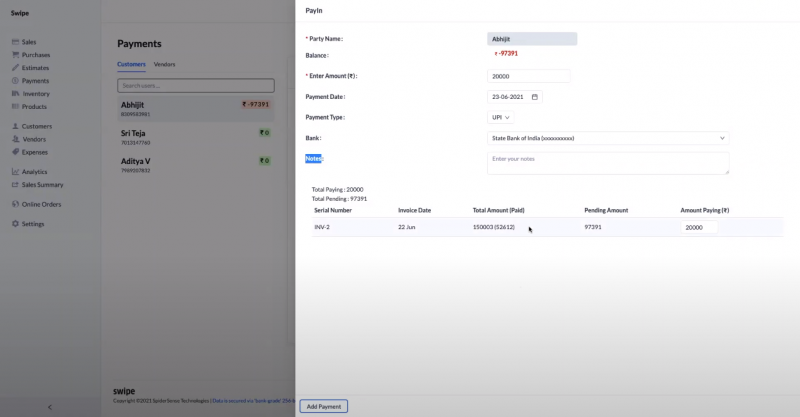Click the Settings gear icon
The width and height of the screenshot is (800, 417).
point(15,224)
